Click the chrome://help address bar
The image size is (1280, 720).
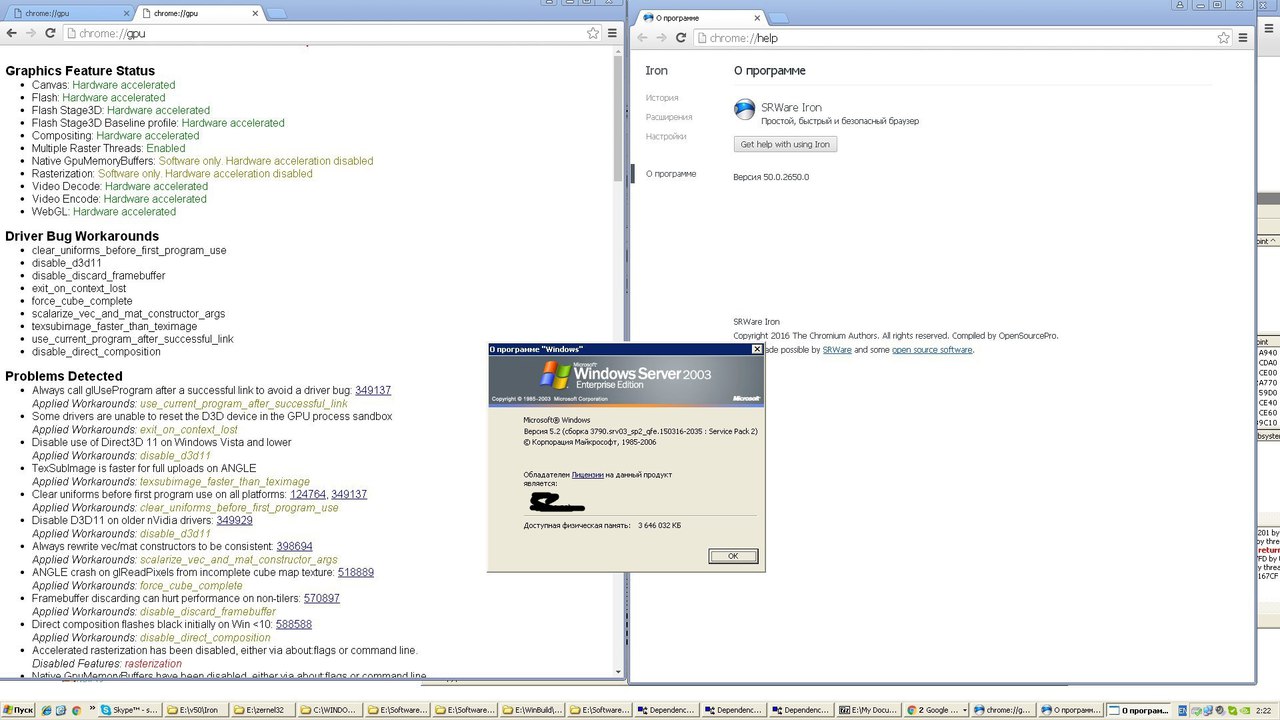(950, 38)
